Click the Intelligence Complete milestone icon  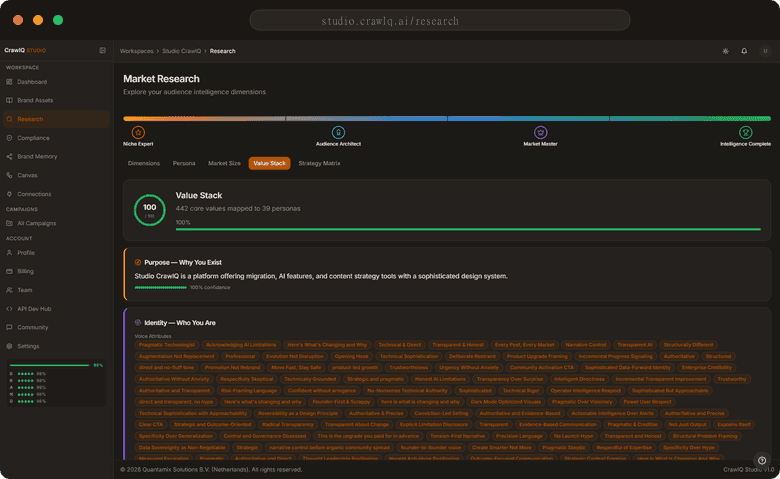(745, 132)
